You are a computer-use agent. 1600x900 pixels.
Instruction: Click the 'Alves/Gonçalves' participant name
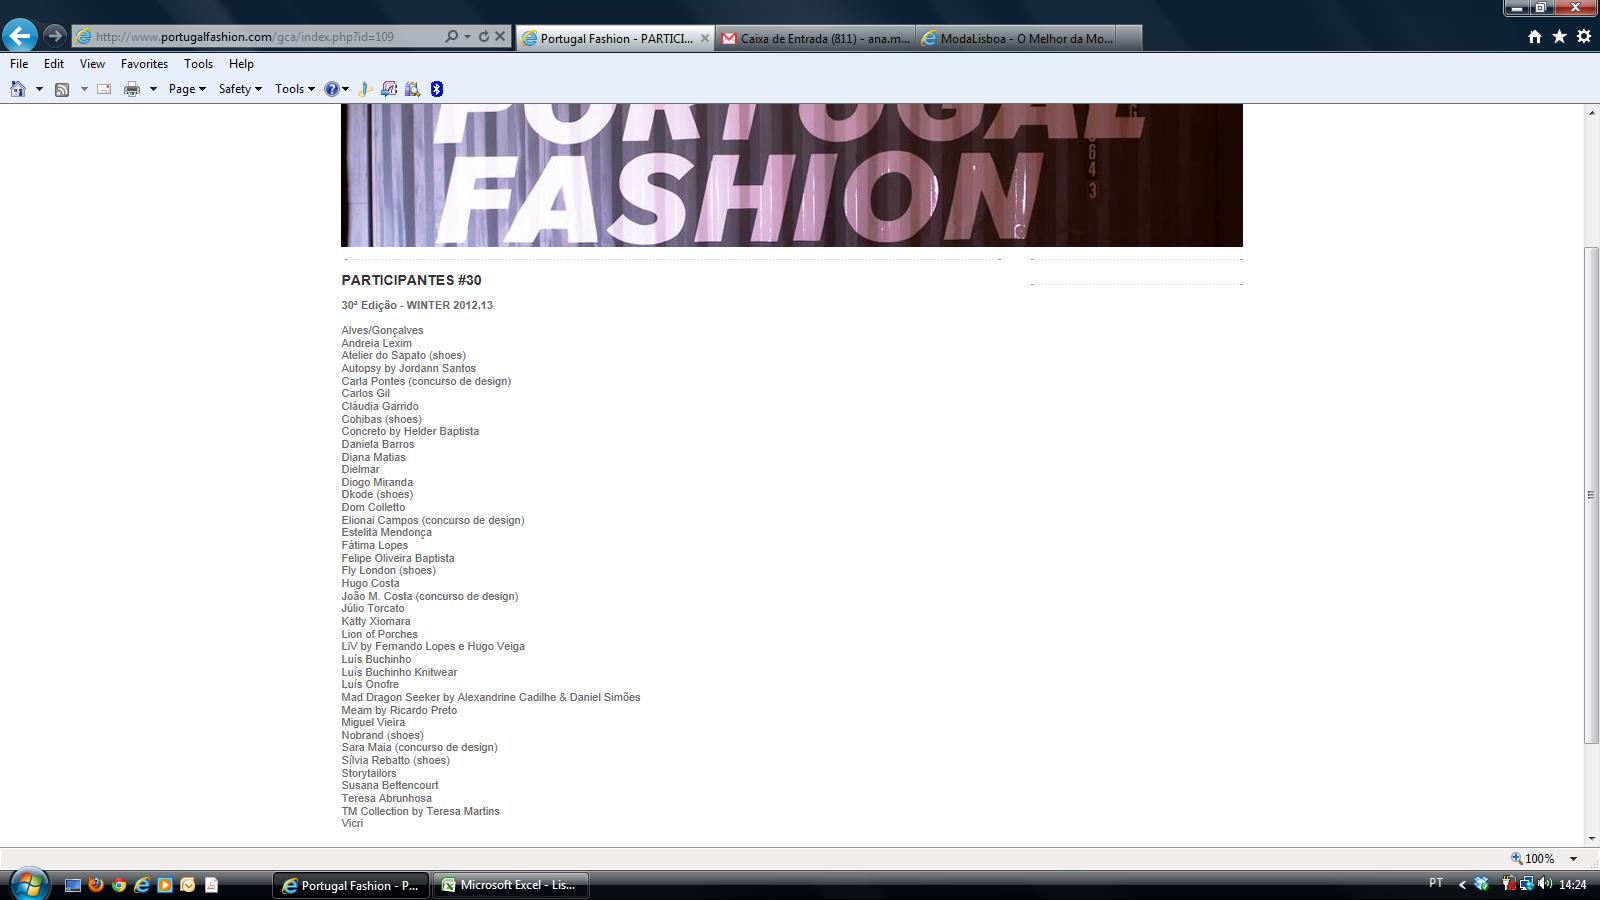click(382, 330)
